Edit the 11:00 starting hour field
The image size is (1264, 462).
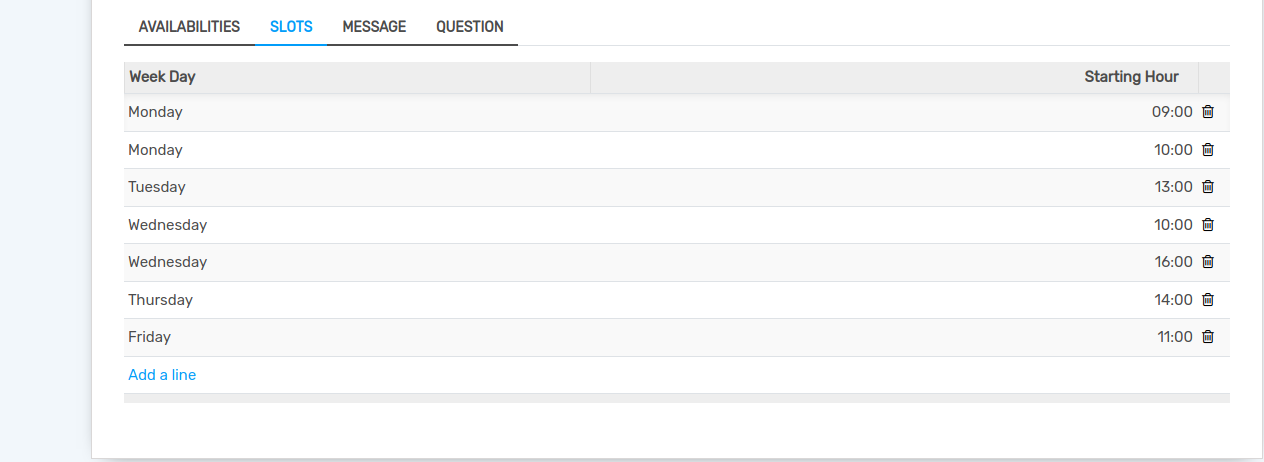[1174, 337]
